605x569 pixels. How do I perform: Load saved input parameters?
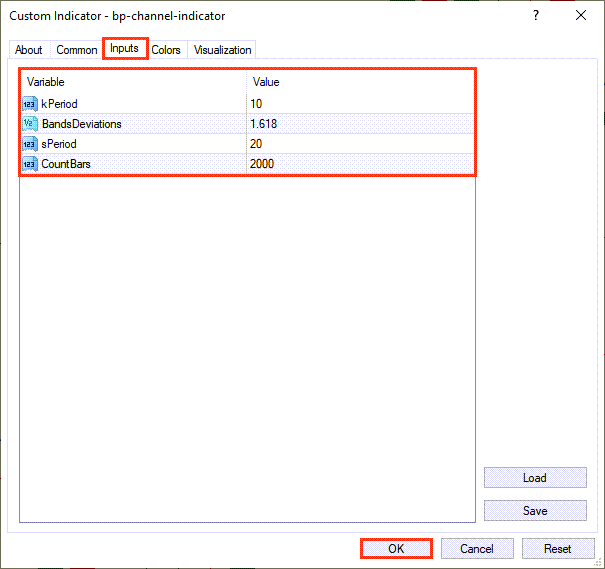[x=534, y=478]
